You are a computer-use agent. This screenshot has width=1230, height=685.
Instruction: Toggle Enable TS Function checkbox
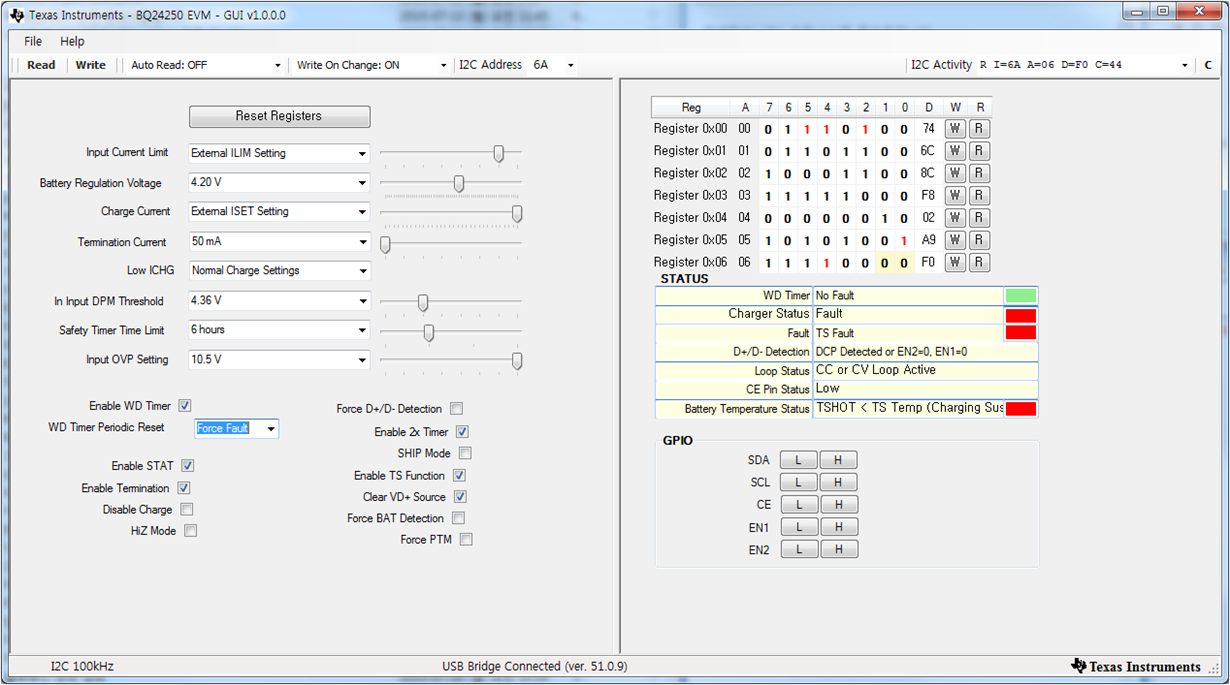[459, 476]
